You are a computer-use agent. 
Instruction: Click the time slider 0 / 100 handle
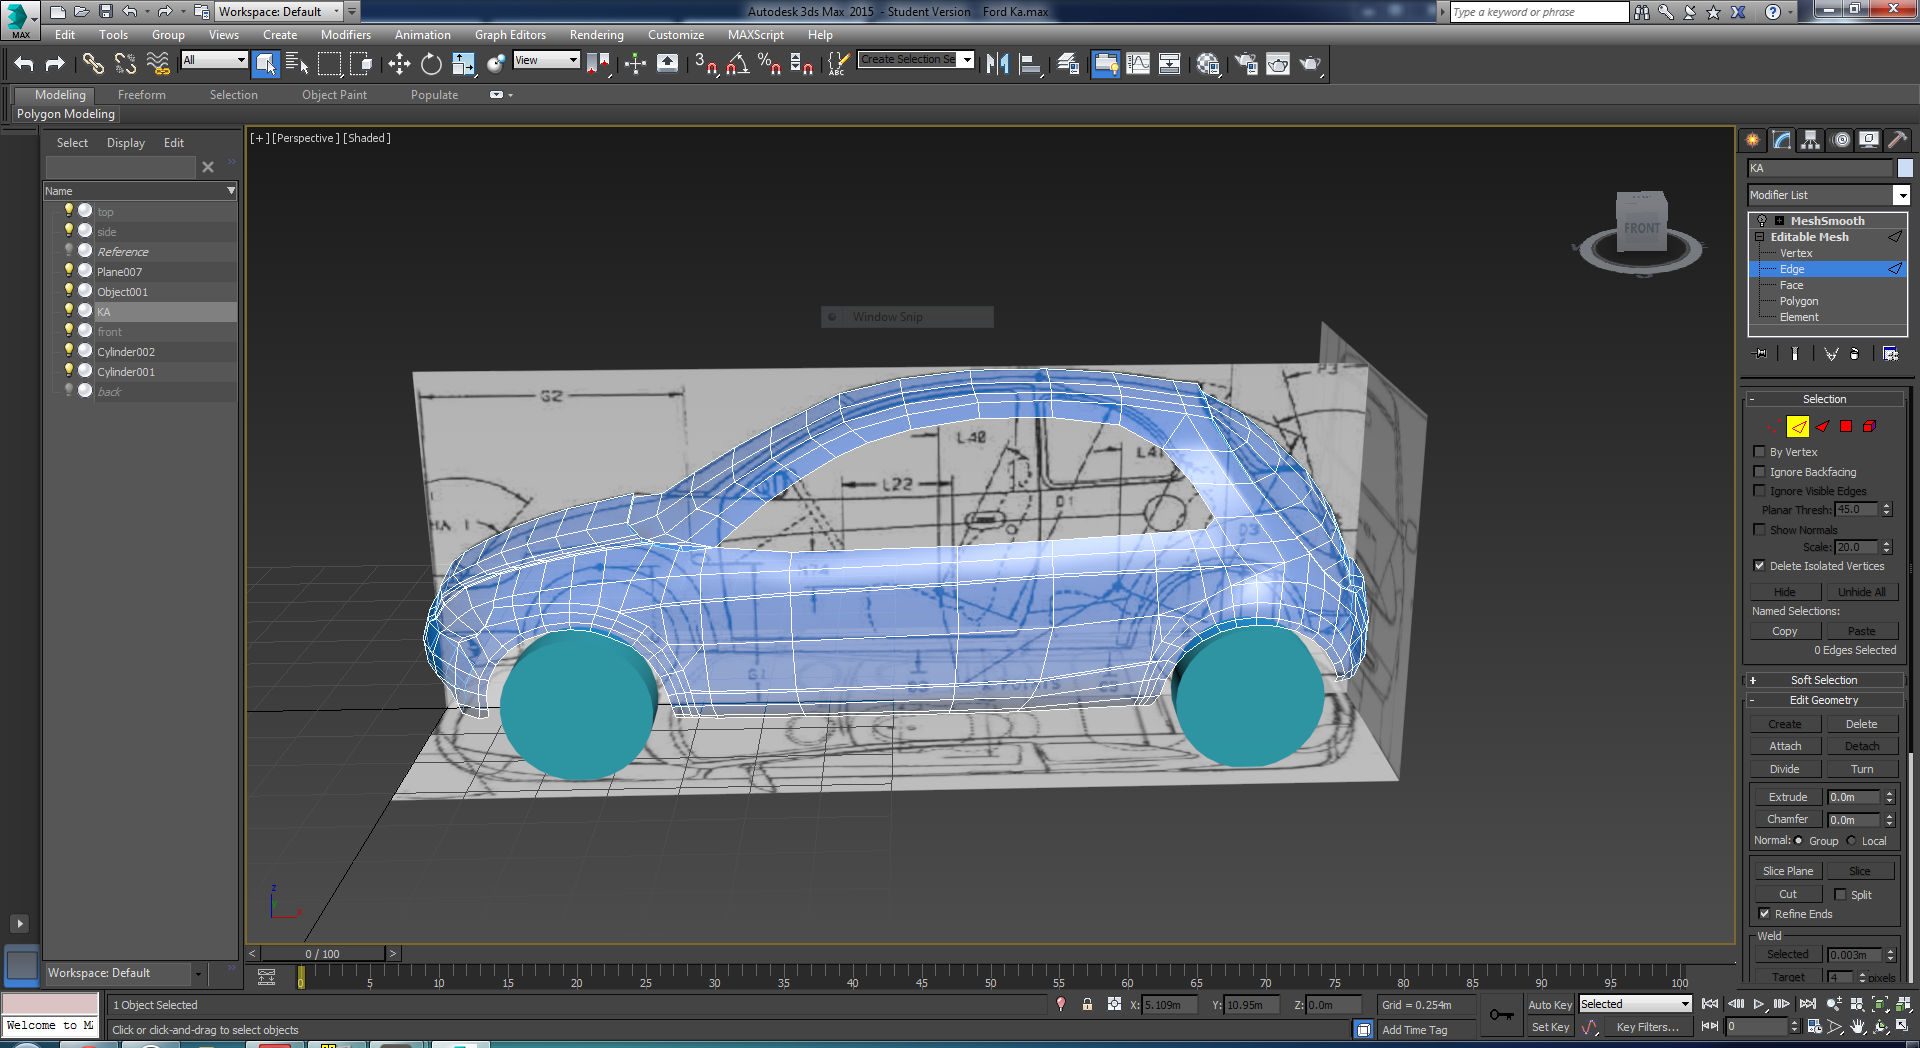(x=323, y=954)
